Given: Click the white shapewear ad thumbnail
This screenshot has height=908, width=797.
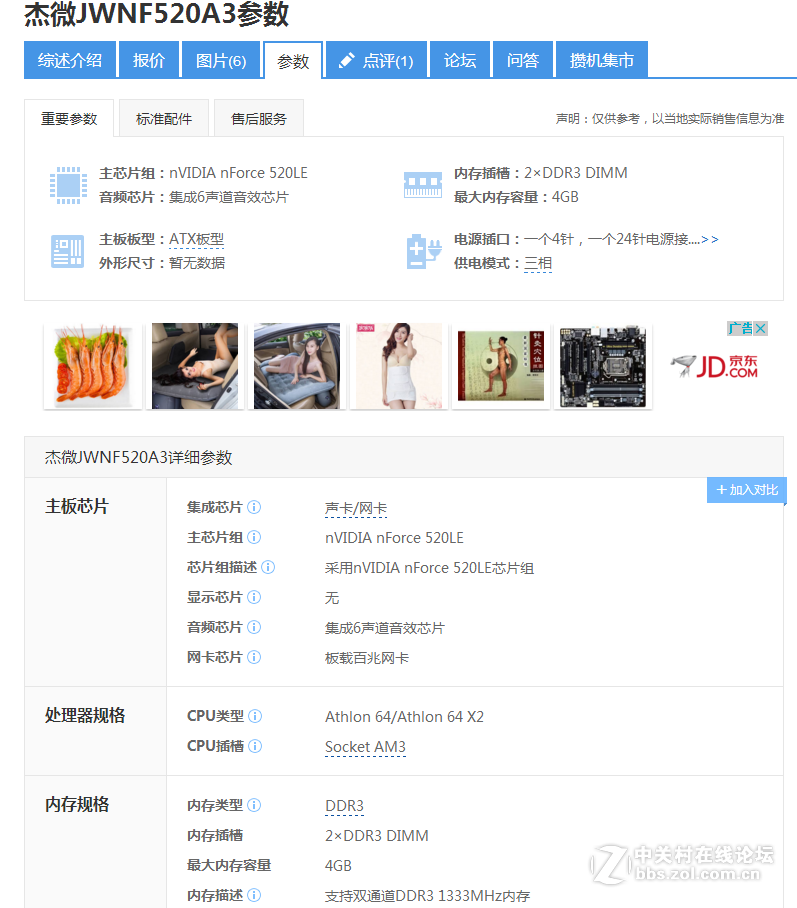Looking at the screenshot, I should pos(398,366).
